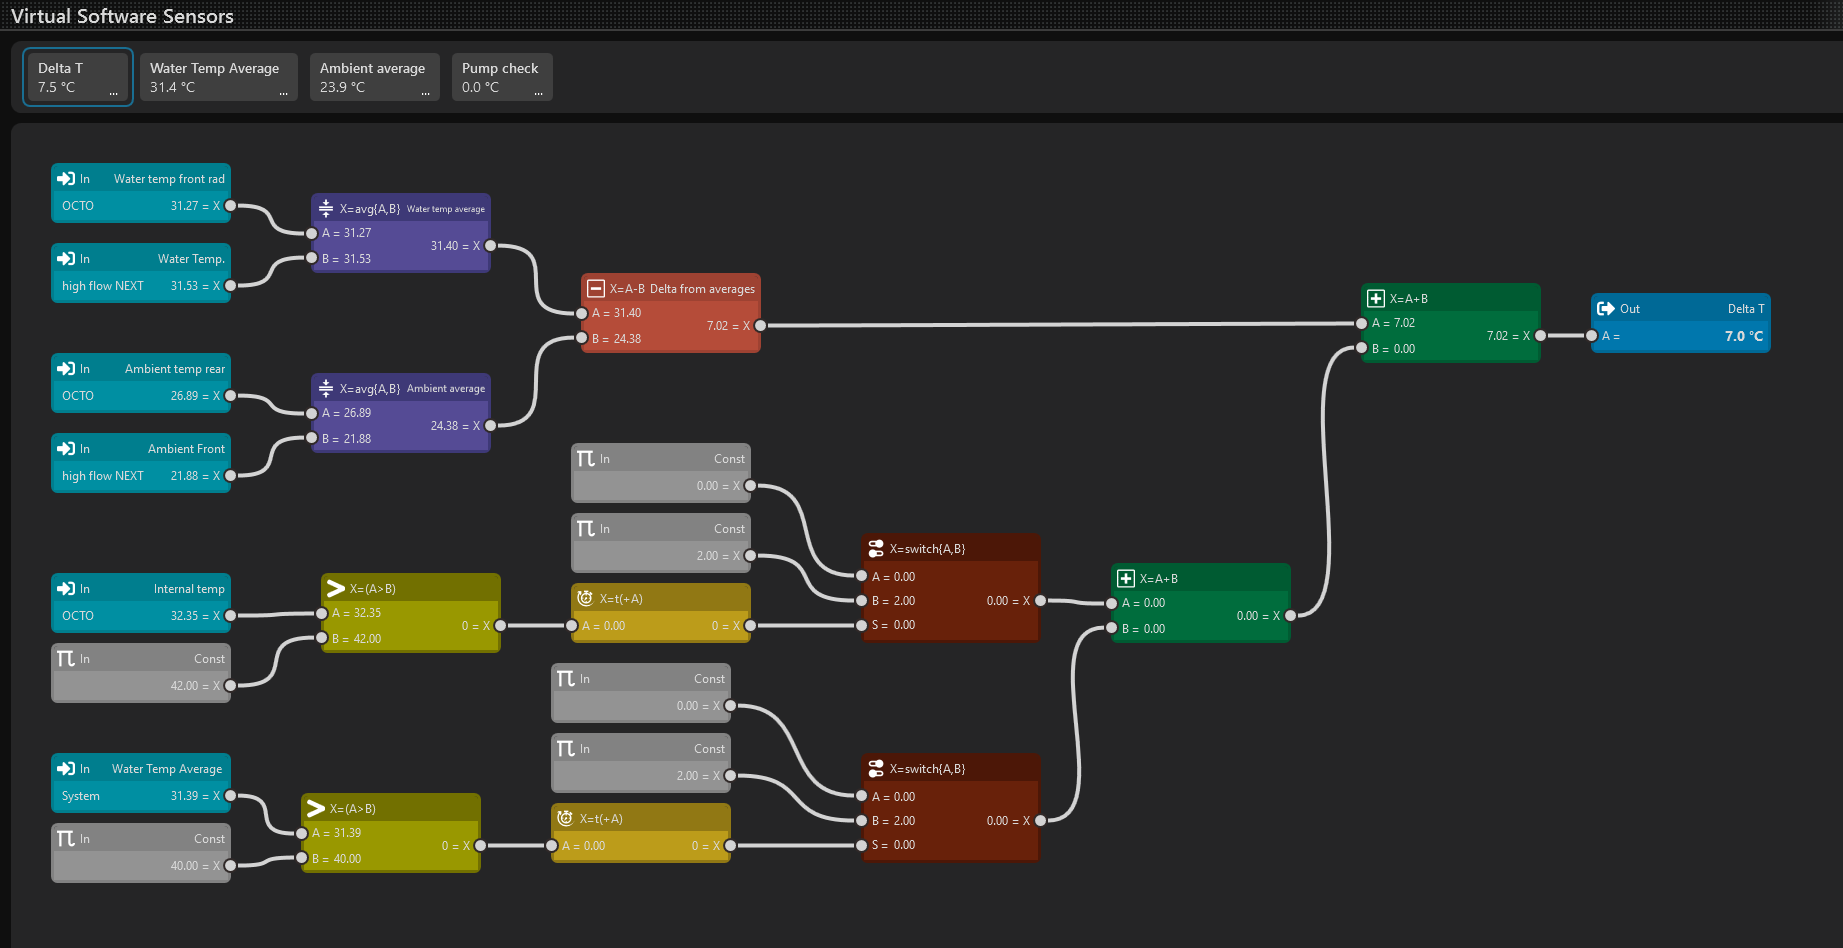Image resolution: width=1843 pixels, height=948 pixels.
Task: Click the input arrow icon on Internal temp node
Action: 66,589
